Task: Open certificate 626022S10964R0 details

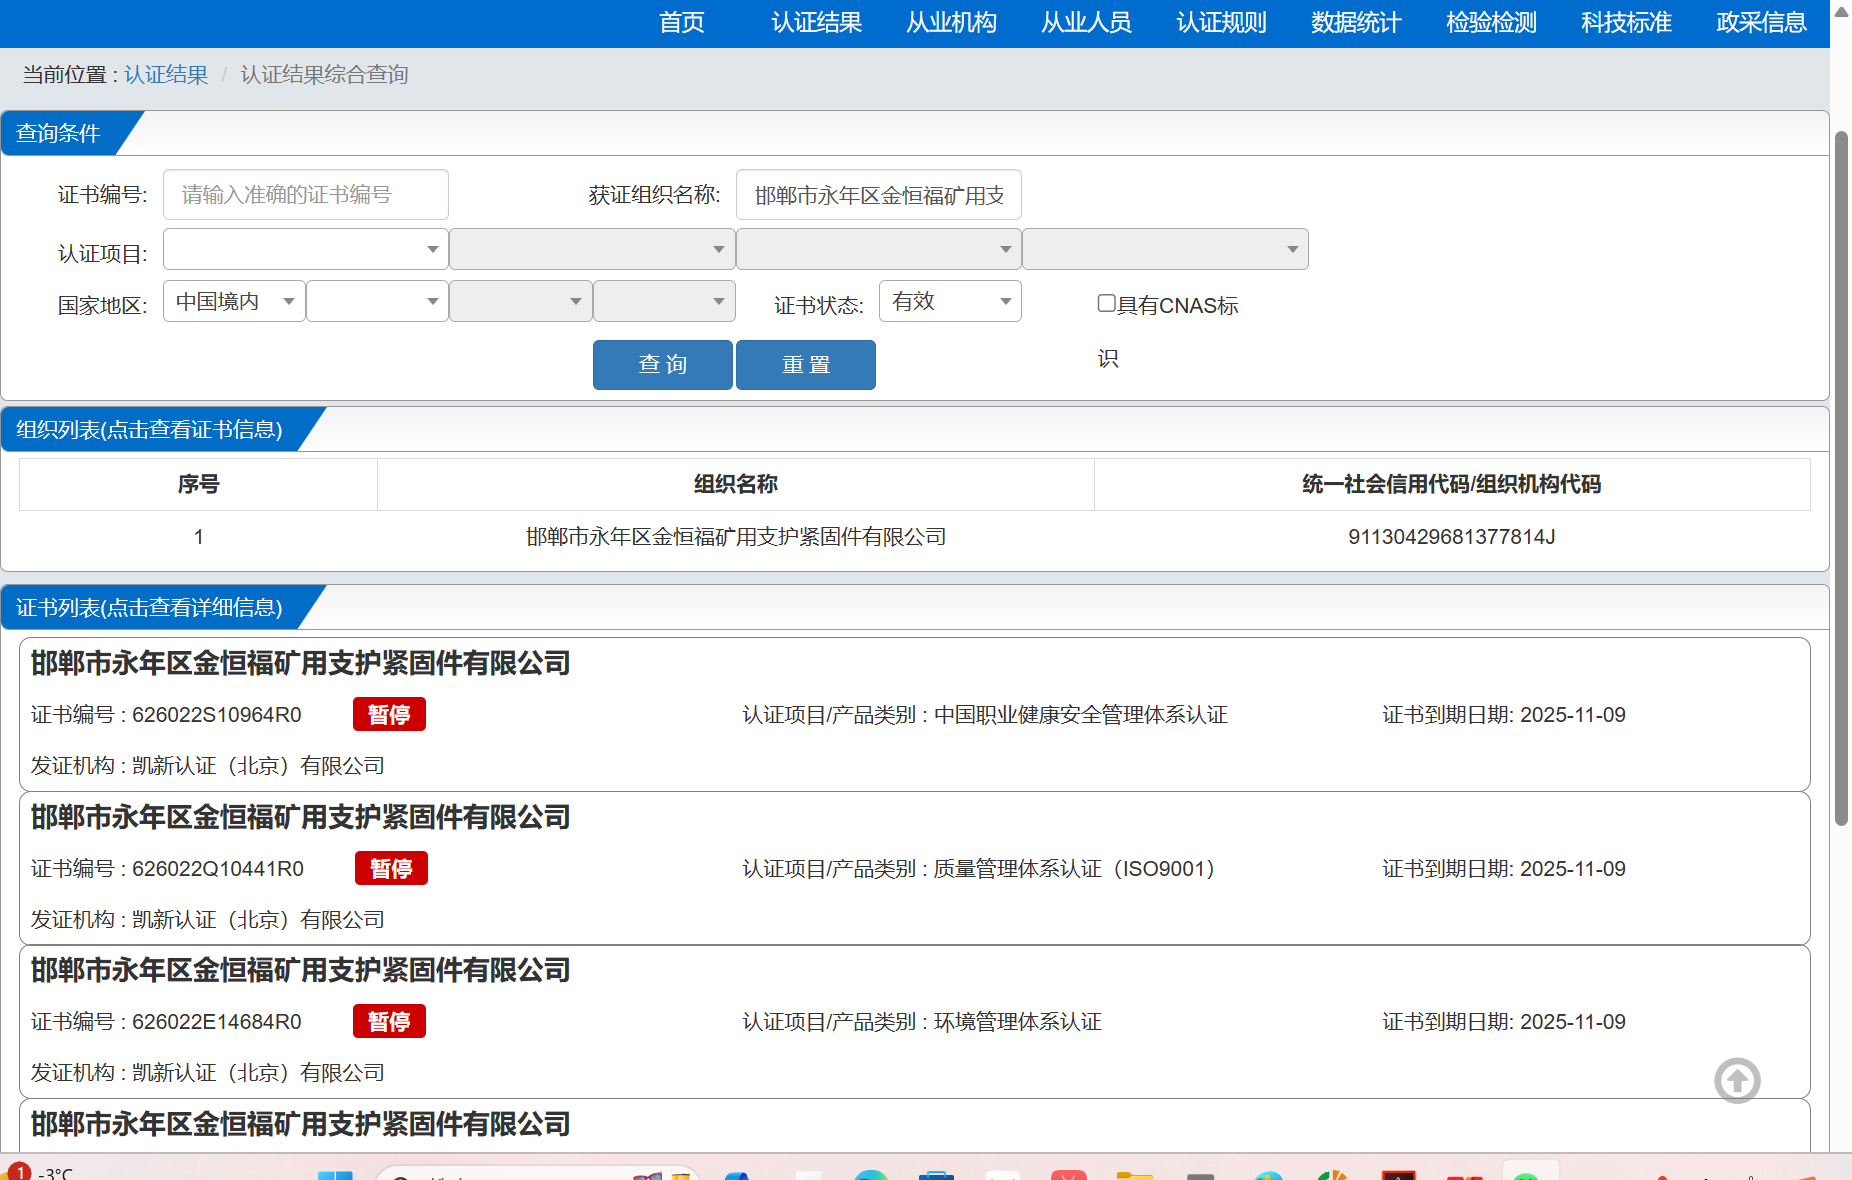Action: point(915,714)
